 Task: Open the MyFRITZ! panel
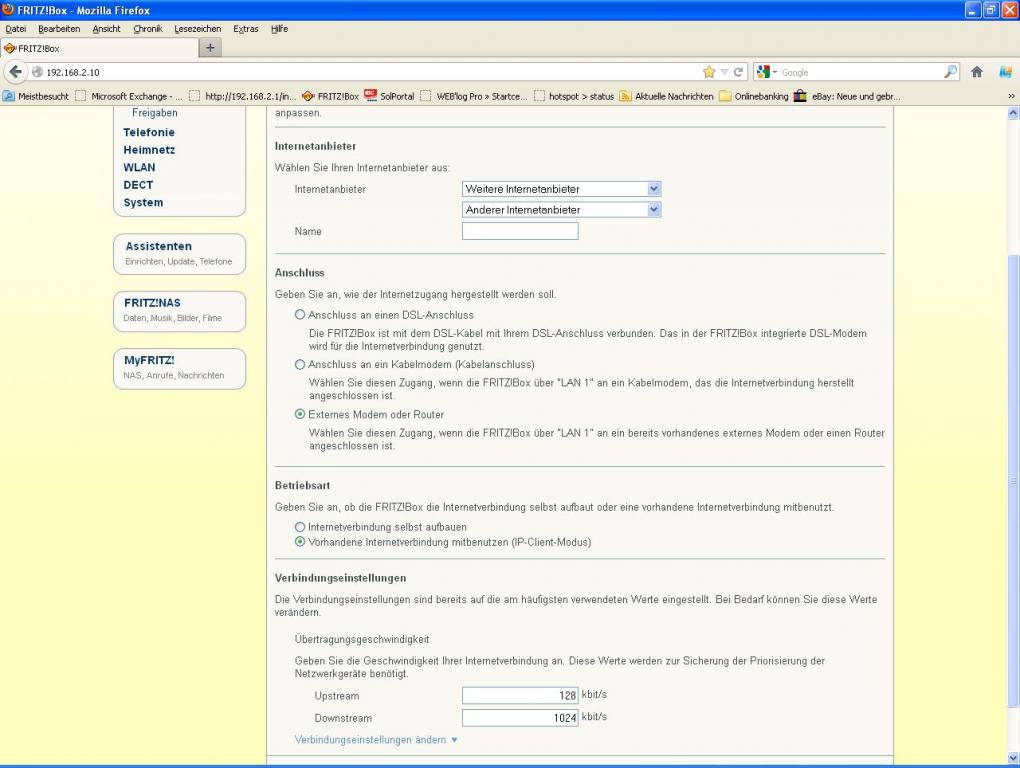coord(180,368)
